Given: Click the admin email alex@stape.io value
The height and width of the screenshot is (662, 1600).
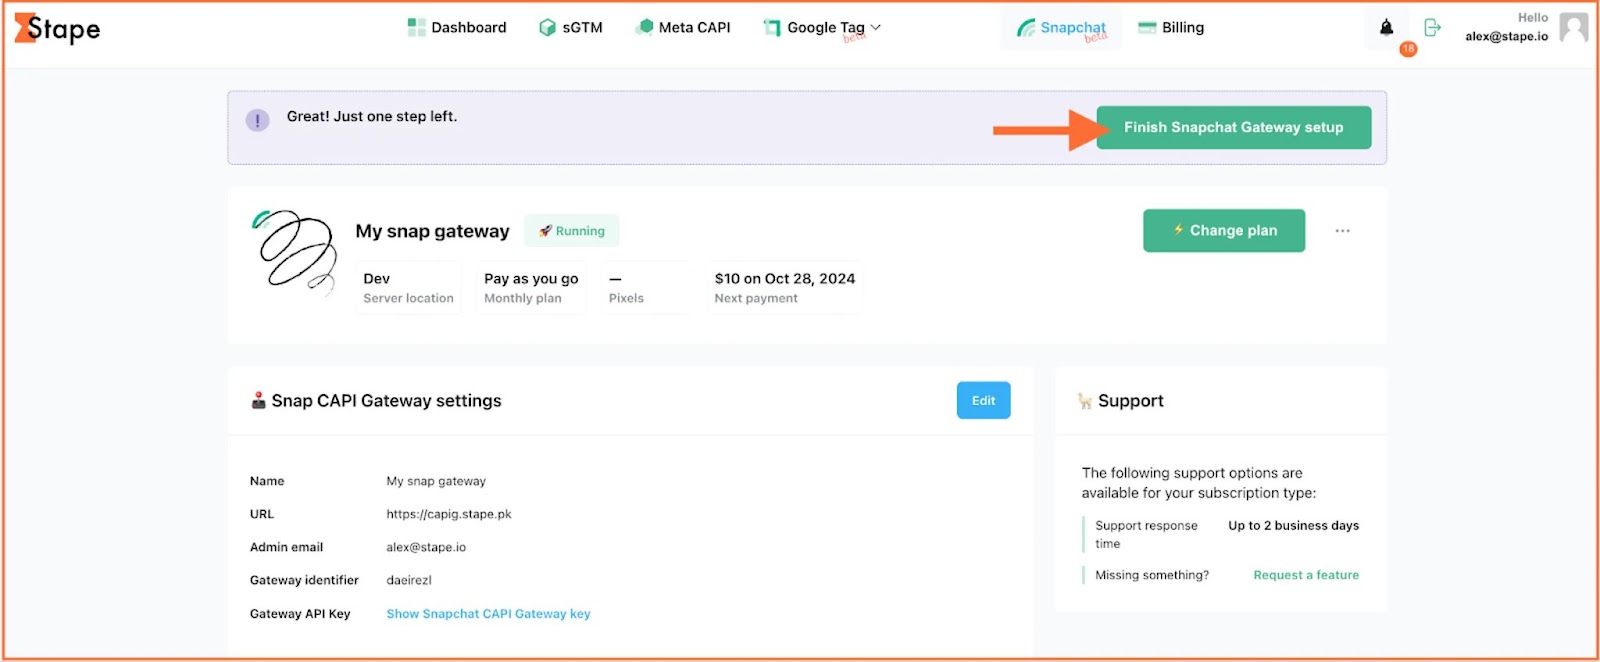Looking at the screenshot, I should [426, 547].
